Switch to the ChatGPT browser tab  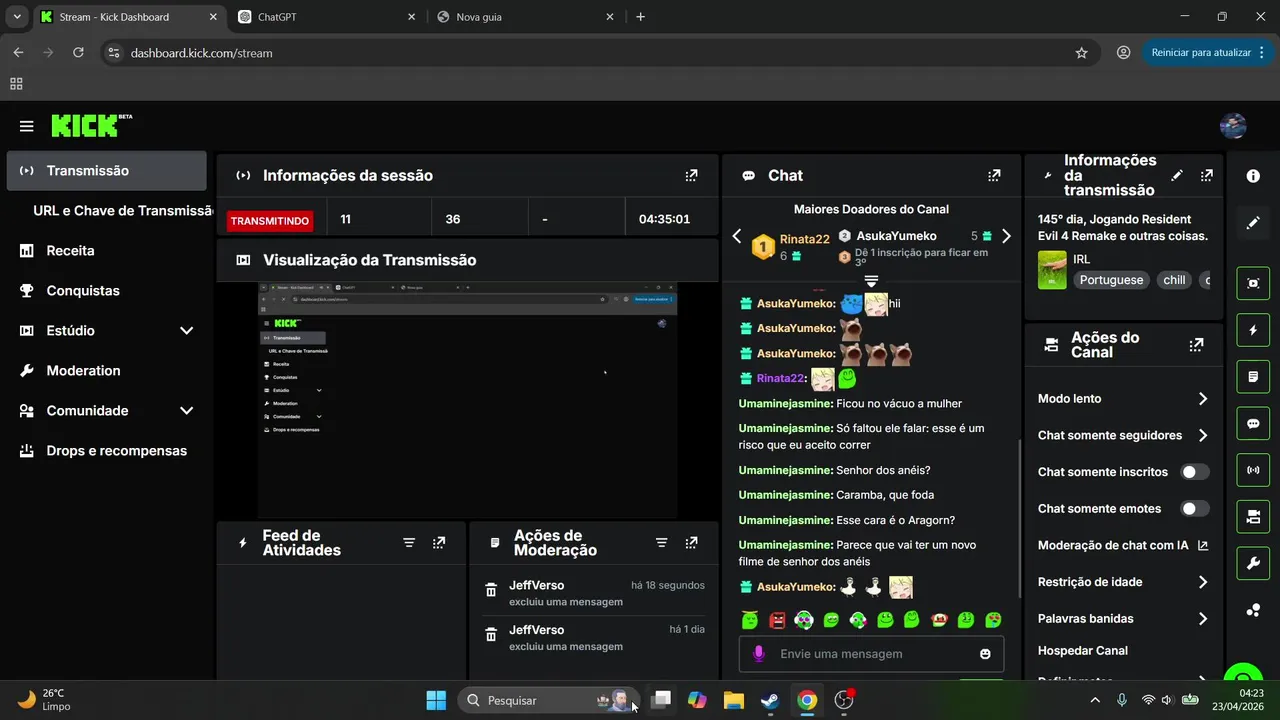[x=327, y=17]
